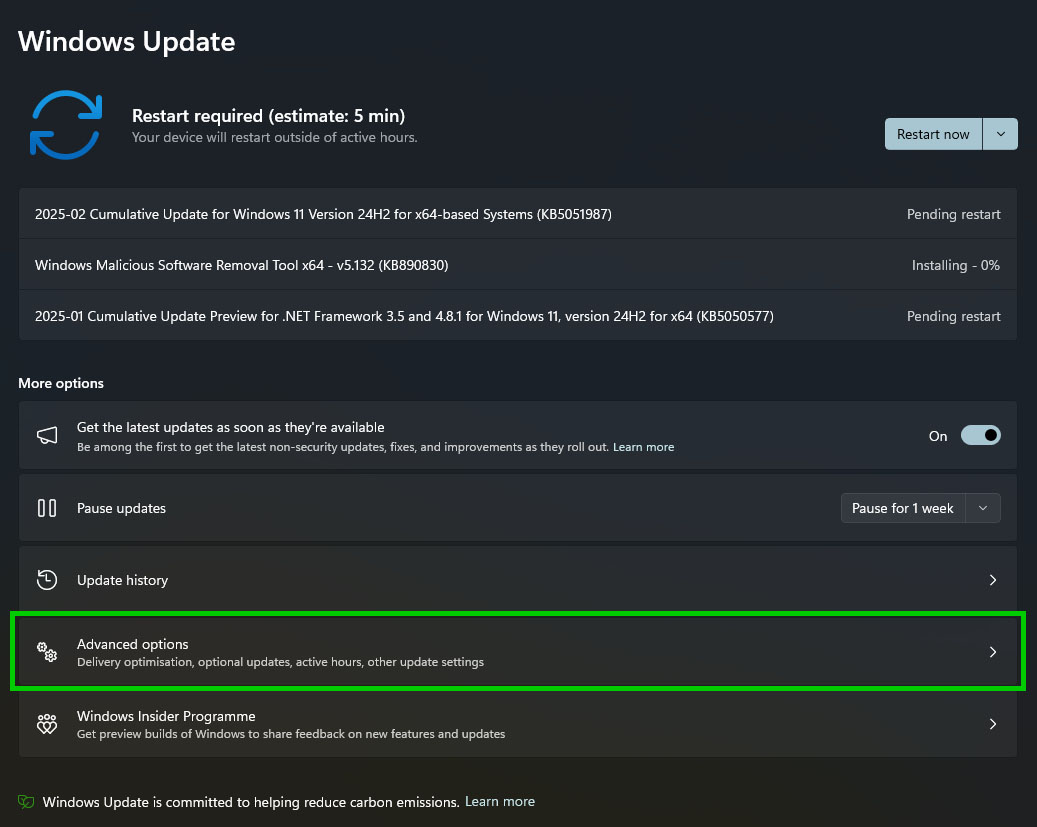Expand the Pause for 1 week dropdown arrow
Image resolution: width=1037 pixels, height=827 pixels.
983,508
